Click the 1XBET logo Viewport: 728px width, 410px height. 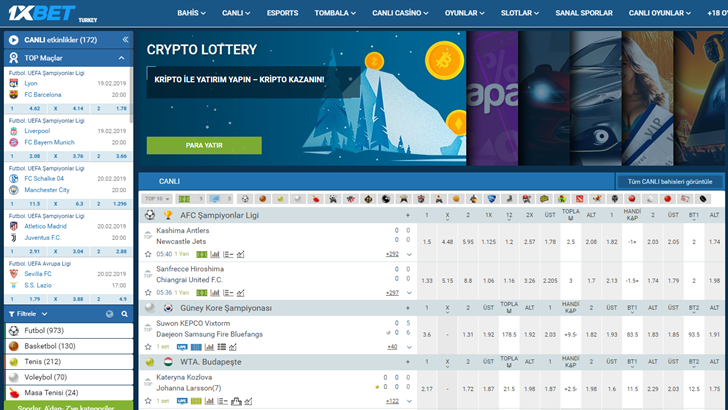pyautogui.click(x=42, y=13)
